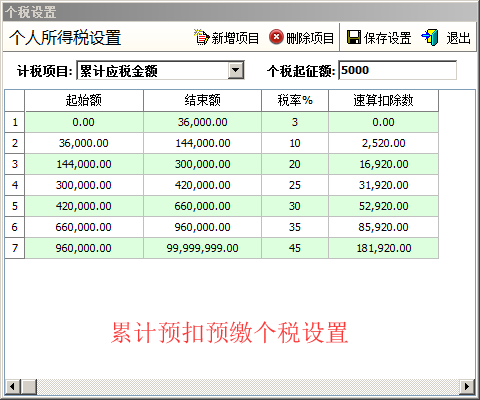Open the 计税项目 dropdown arrow
This screenshot has width=480, height=400.
236,70
